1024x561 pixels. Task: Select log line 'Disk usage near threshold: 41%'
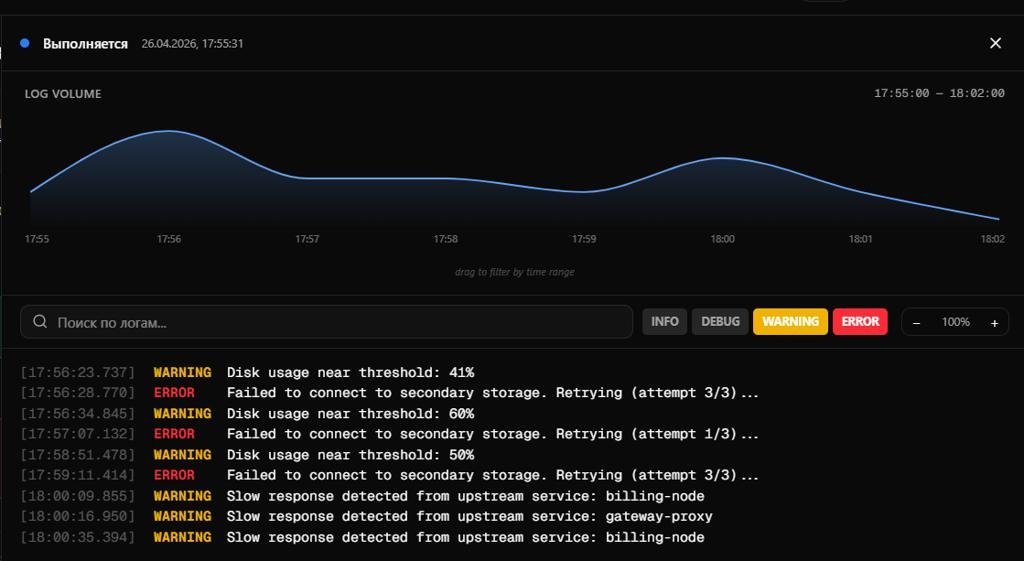pos(350,372)
